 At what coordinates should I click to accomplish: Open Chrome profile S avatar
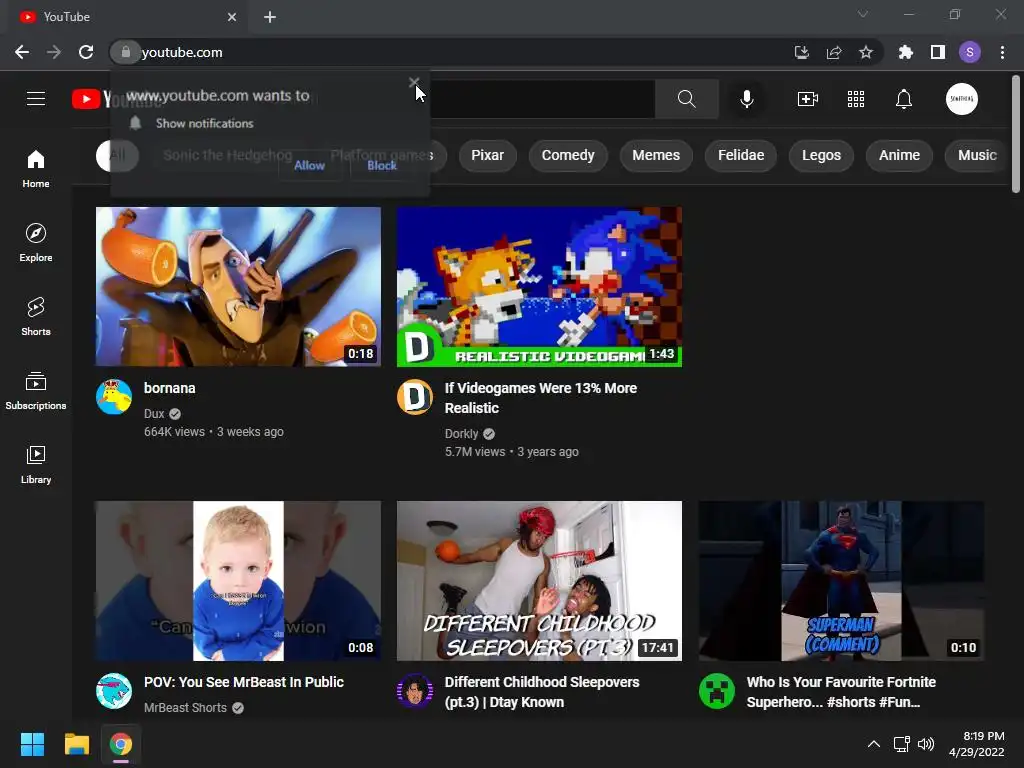(970, 52)
